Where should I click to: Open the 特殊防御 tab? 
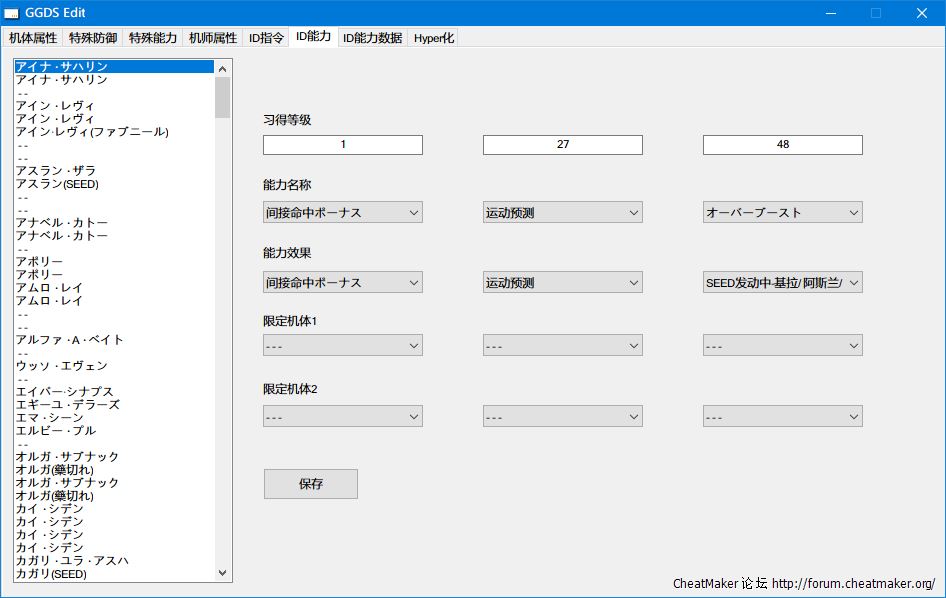92,38
